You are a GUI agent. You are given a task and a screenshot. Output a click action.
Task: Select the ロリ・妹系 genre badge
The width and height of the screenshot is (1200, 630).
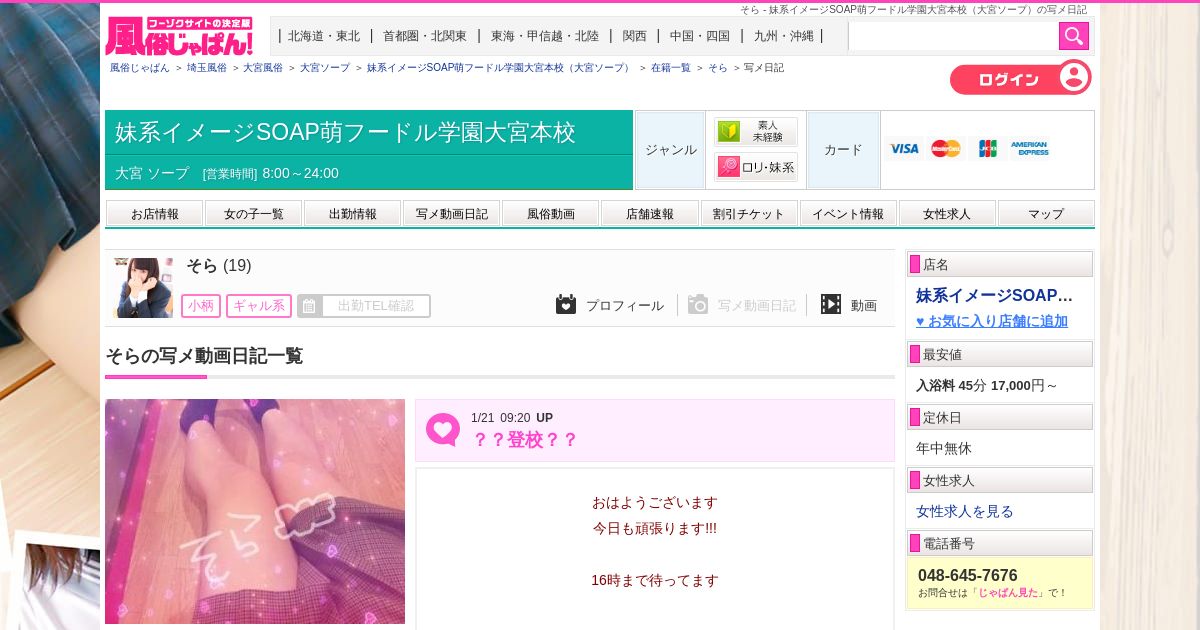coord(756,167)
